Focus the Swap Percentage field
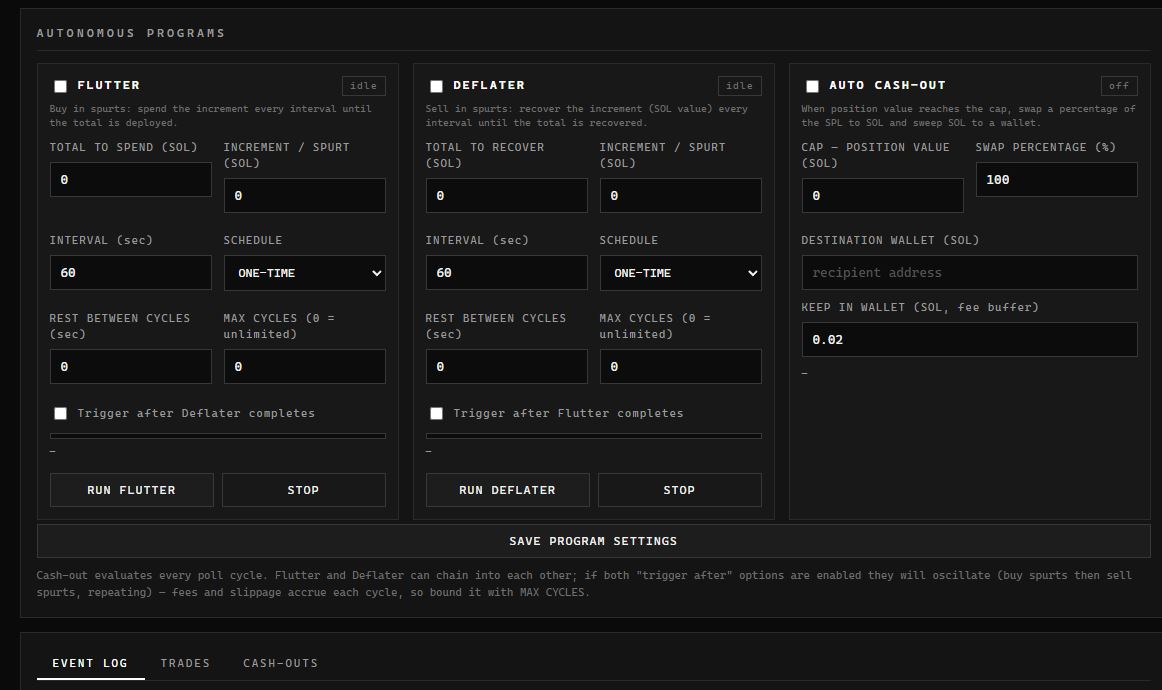 [1057, 180]
